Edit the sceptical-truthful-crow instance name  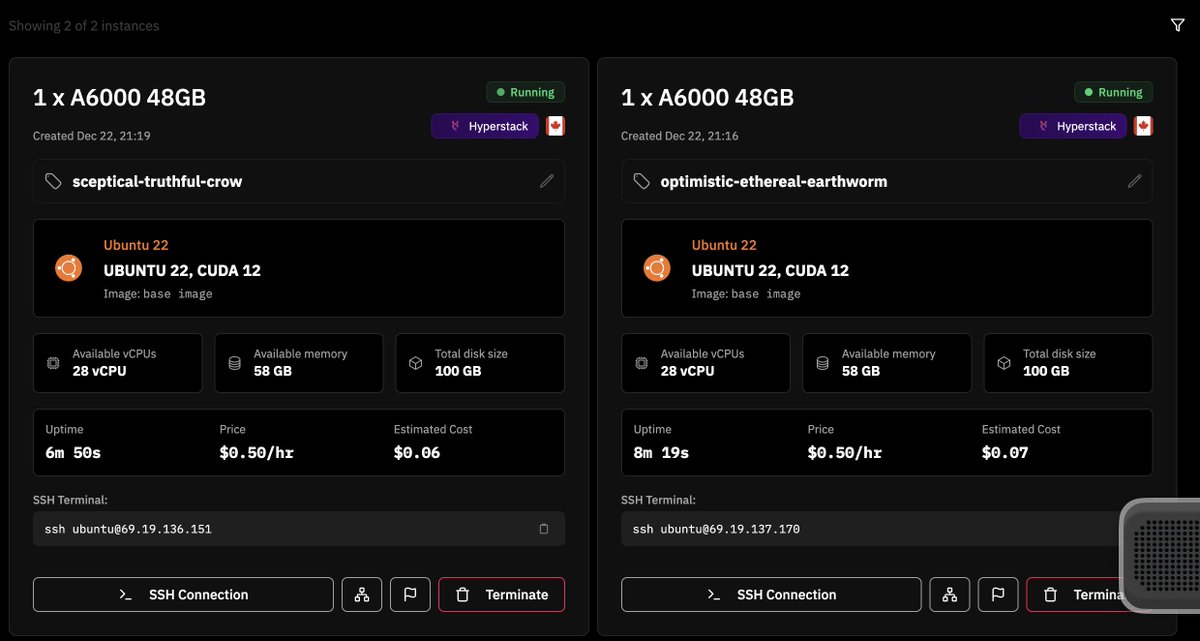[546, 181]
